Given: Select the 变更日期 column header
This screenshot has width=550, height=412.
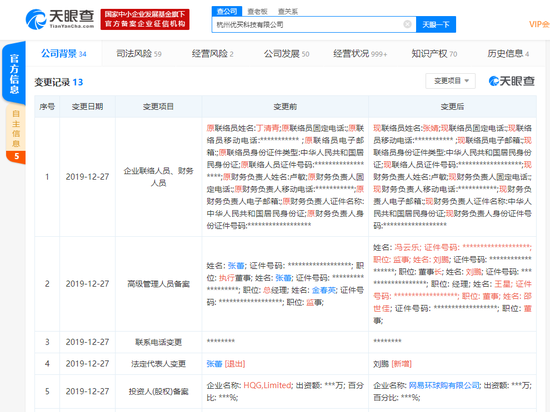Looking at the screenshot, I should 87,107.
